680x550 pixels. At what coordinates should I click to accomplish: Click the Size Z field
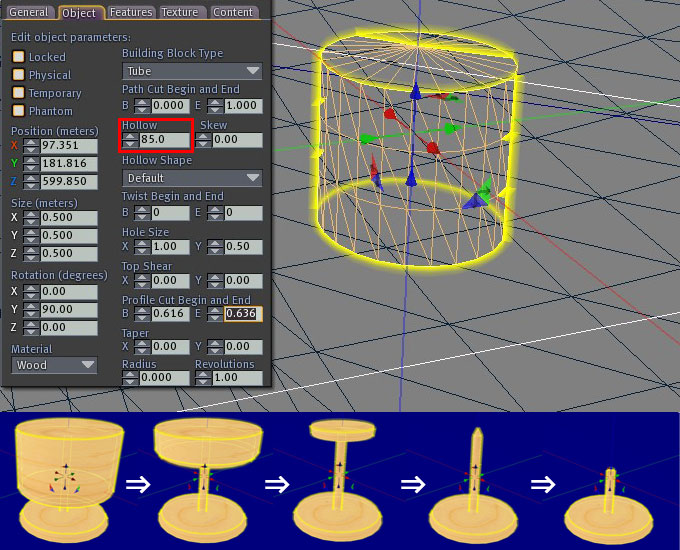pos(69,253)
